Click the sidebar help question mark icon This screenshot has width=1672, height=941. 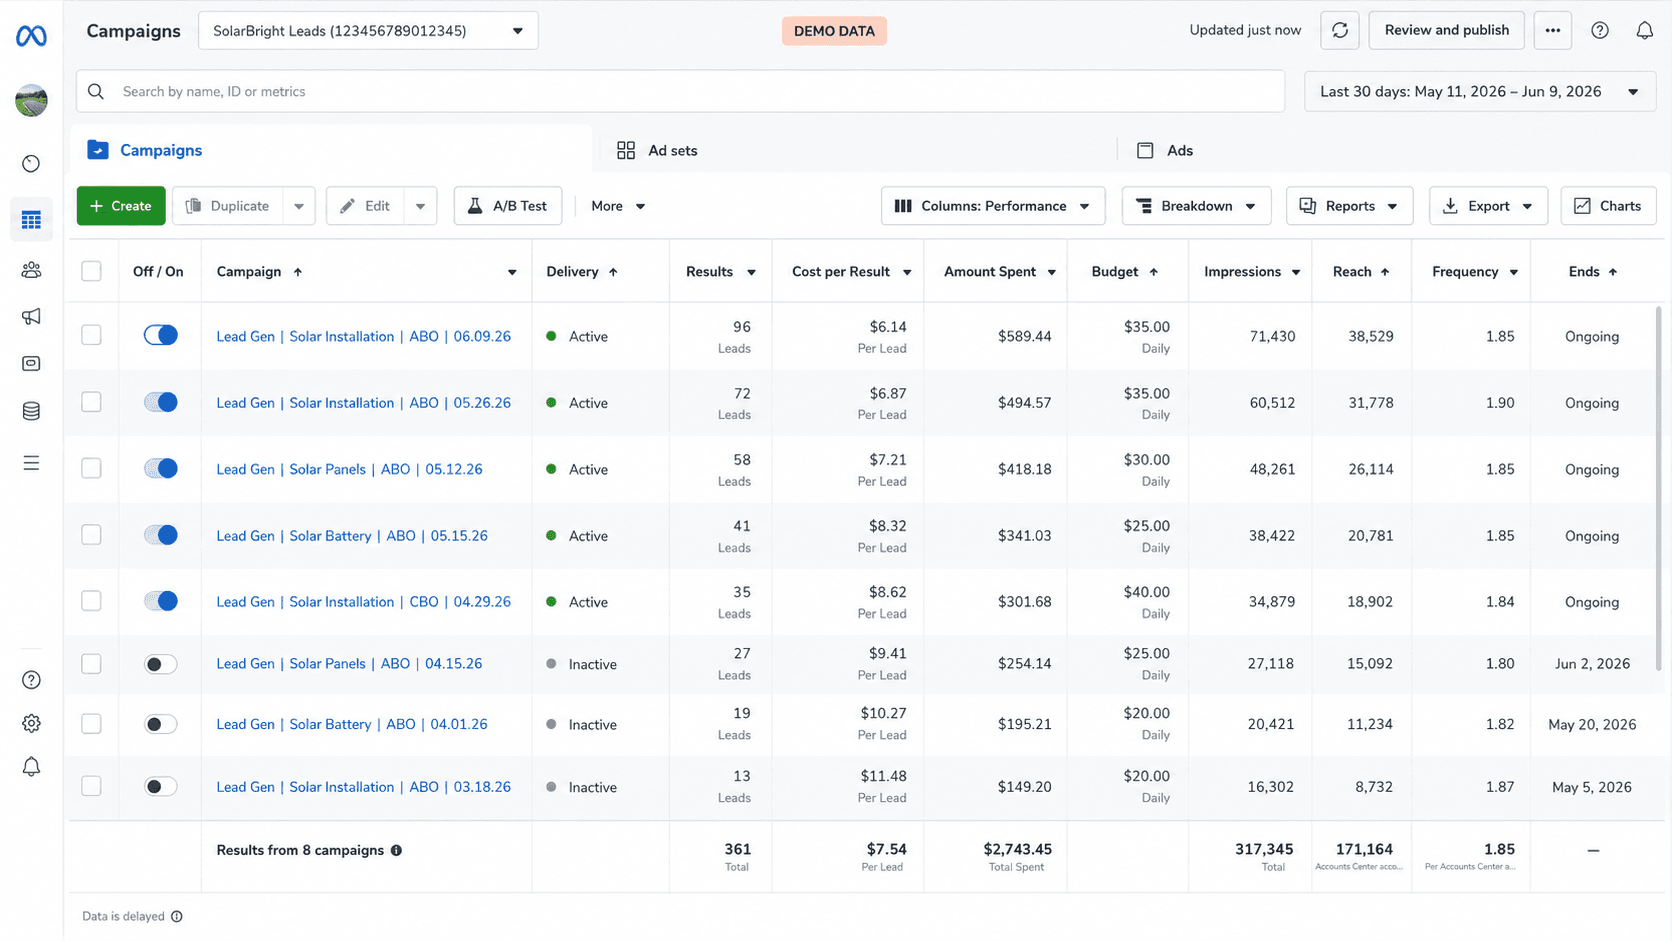point(31,680)
